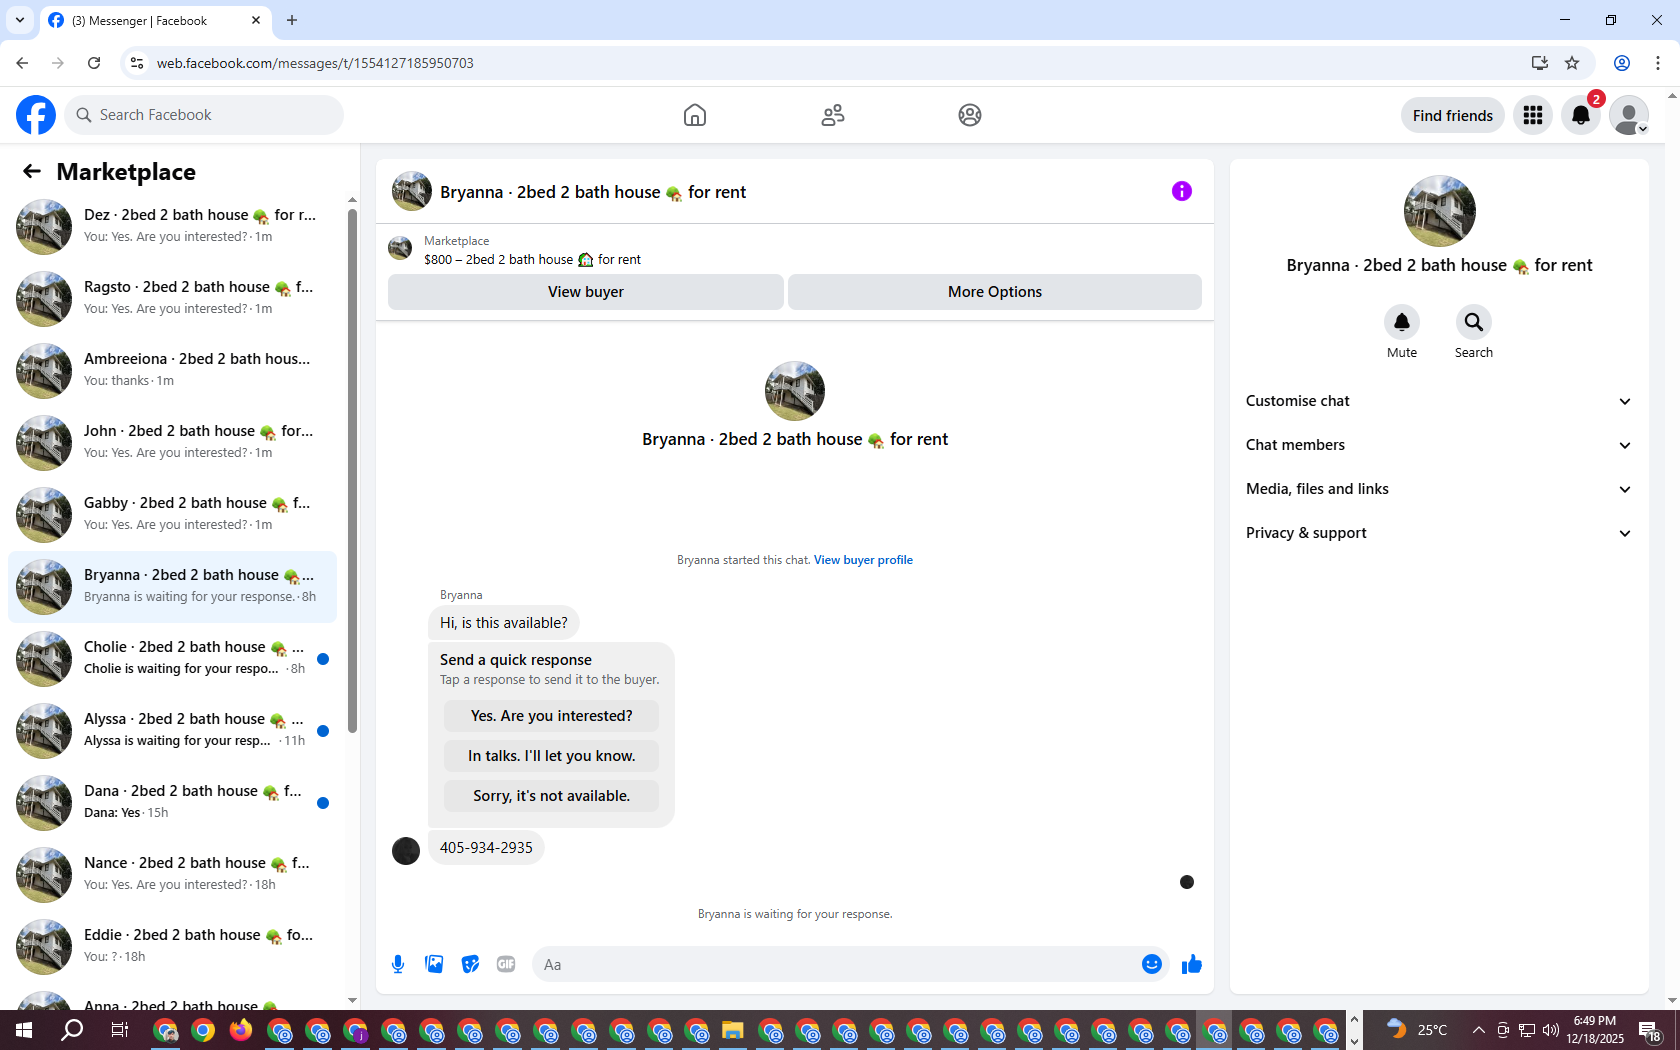The width and height of the screenshot is (1680, 1050).
Task: Open the Nance conversation
Action: click(172, 874)
